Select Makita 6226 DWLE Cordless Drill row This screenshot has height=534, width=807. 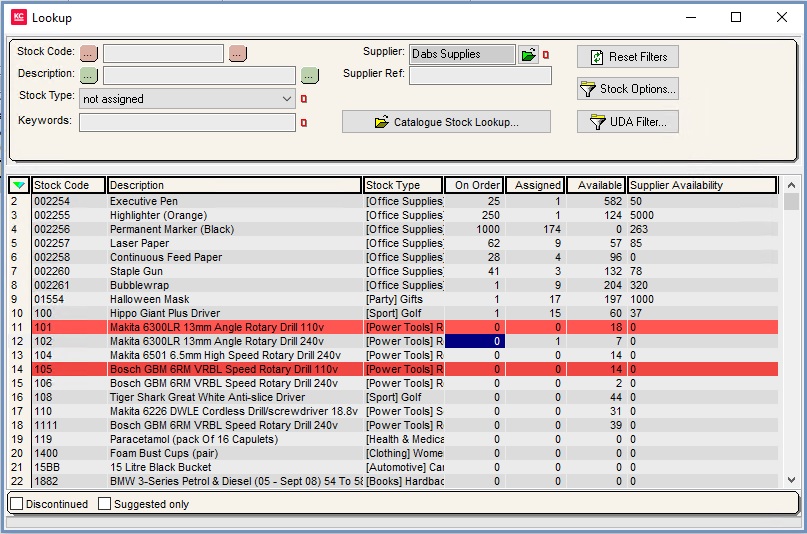pyautogui.click(x=393, y=411)
